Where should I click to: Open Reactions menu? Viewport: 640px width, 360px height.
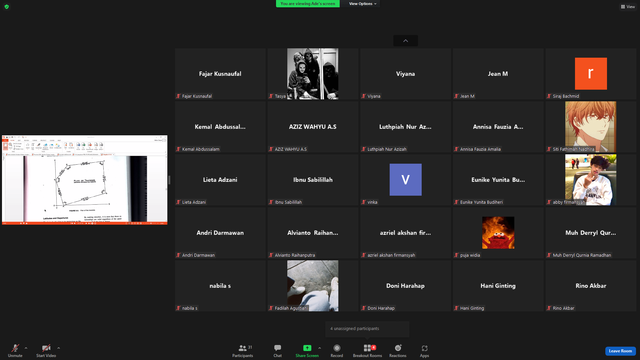[398, 350]
